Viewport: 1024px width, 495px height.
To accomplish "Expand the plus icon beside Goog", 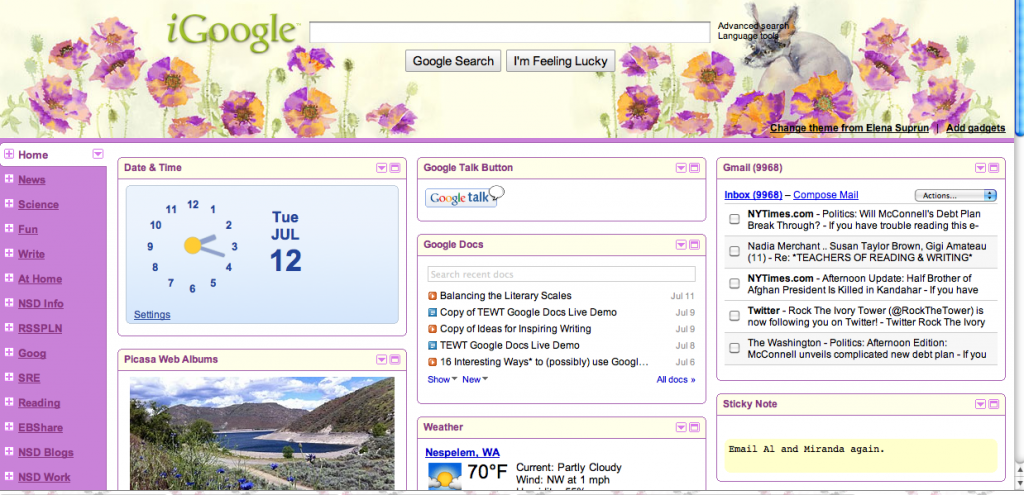I will coord(9,353).
